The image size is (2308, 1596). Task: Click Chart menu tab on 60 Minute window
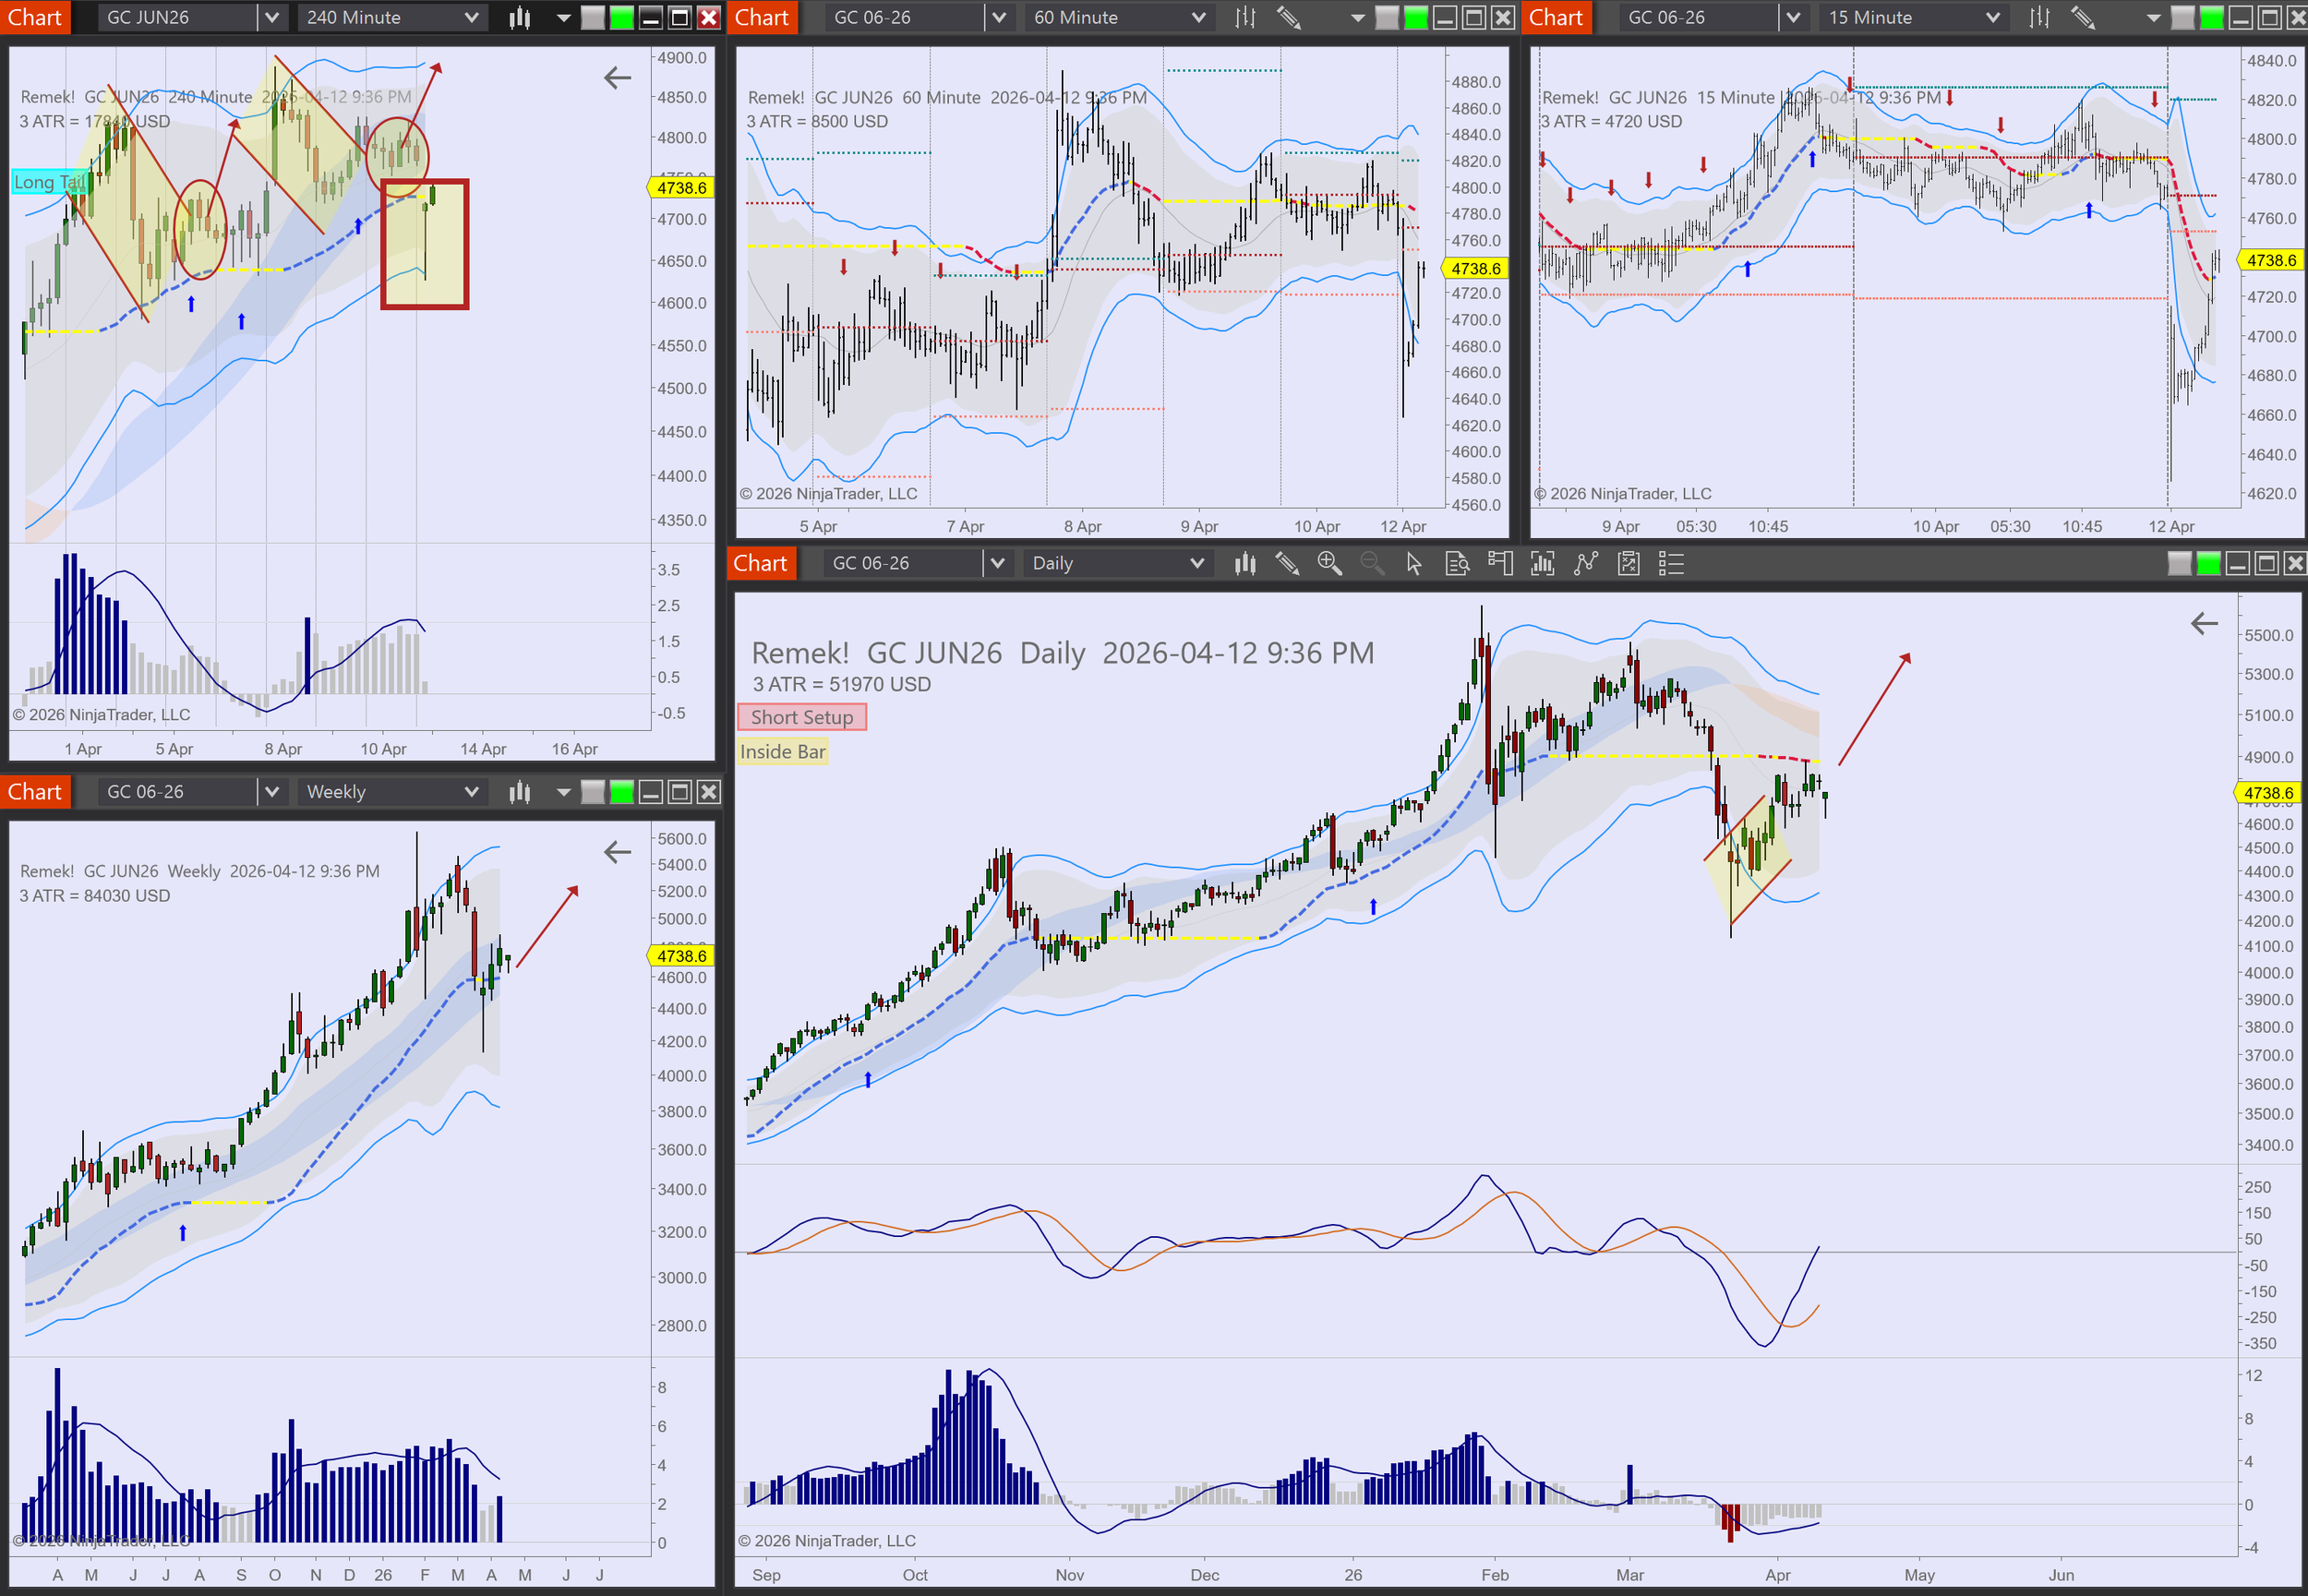762,17
